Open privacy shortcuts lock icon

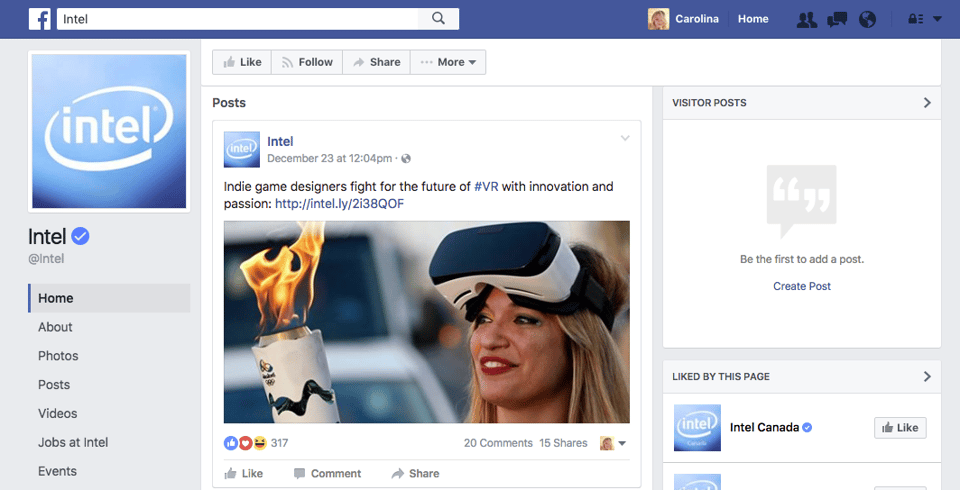coord(915,19)
